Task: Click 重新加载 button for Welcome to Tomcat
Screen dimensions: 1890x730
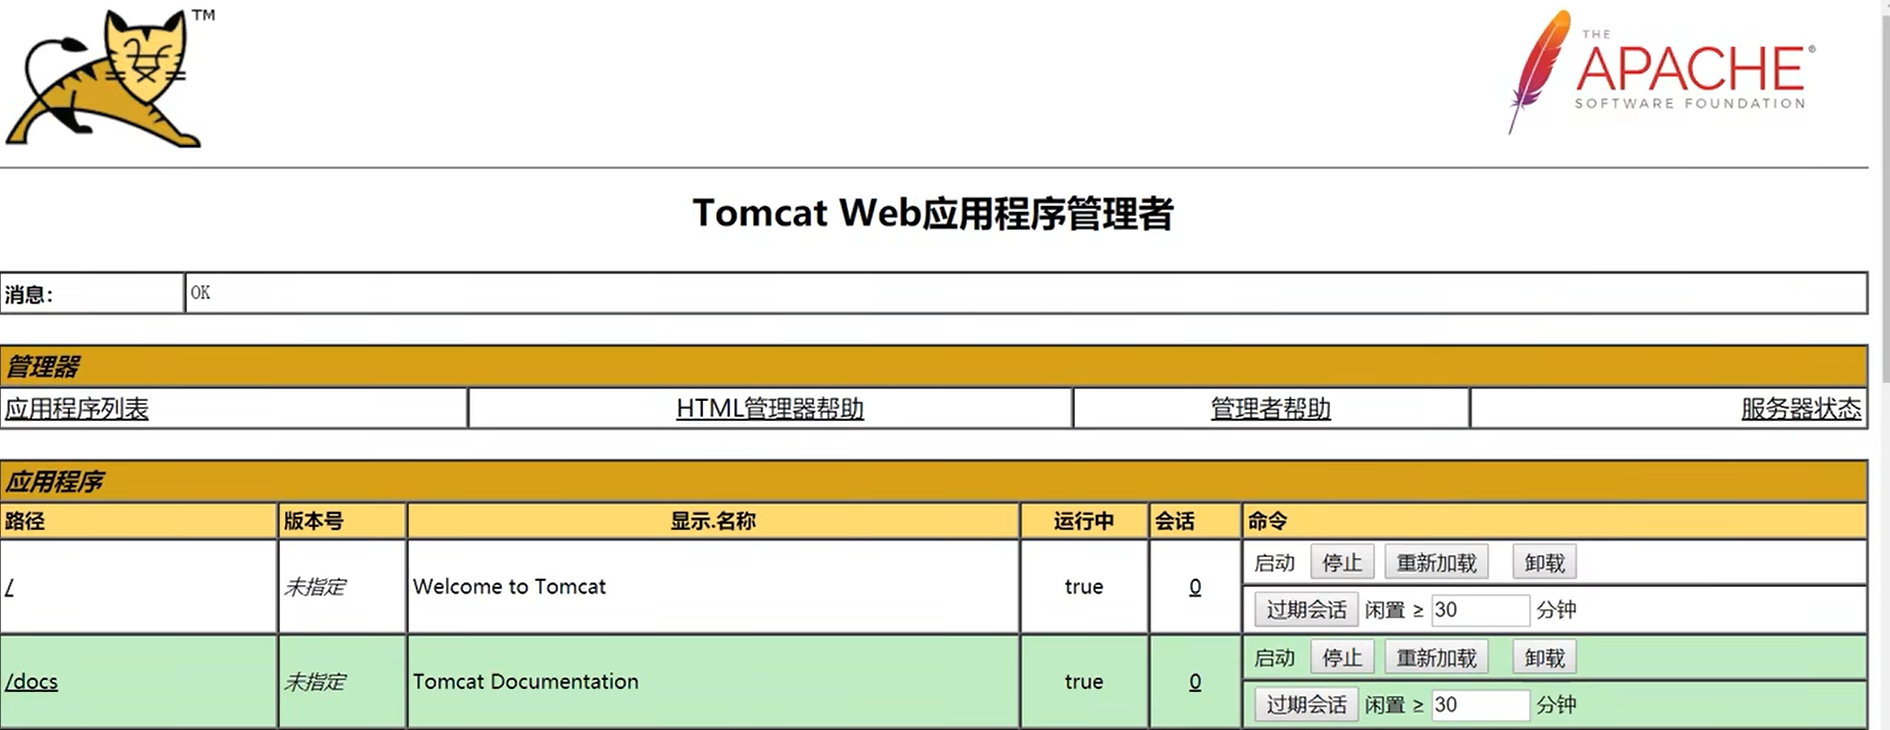Action: [1437, 563]
